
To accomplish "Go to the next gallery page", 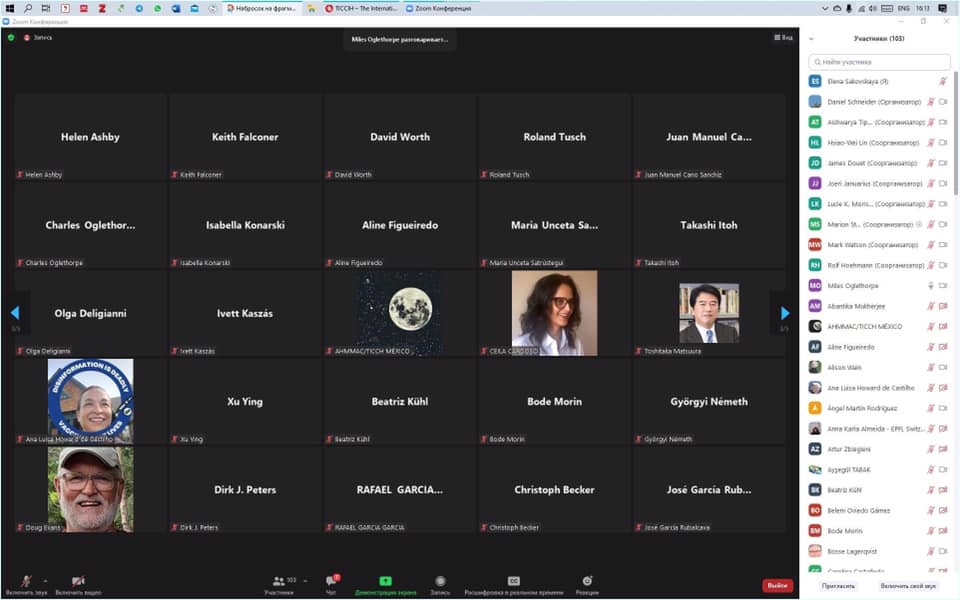I will (785, 313).
